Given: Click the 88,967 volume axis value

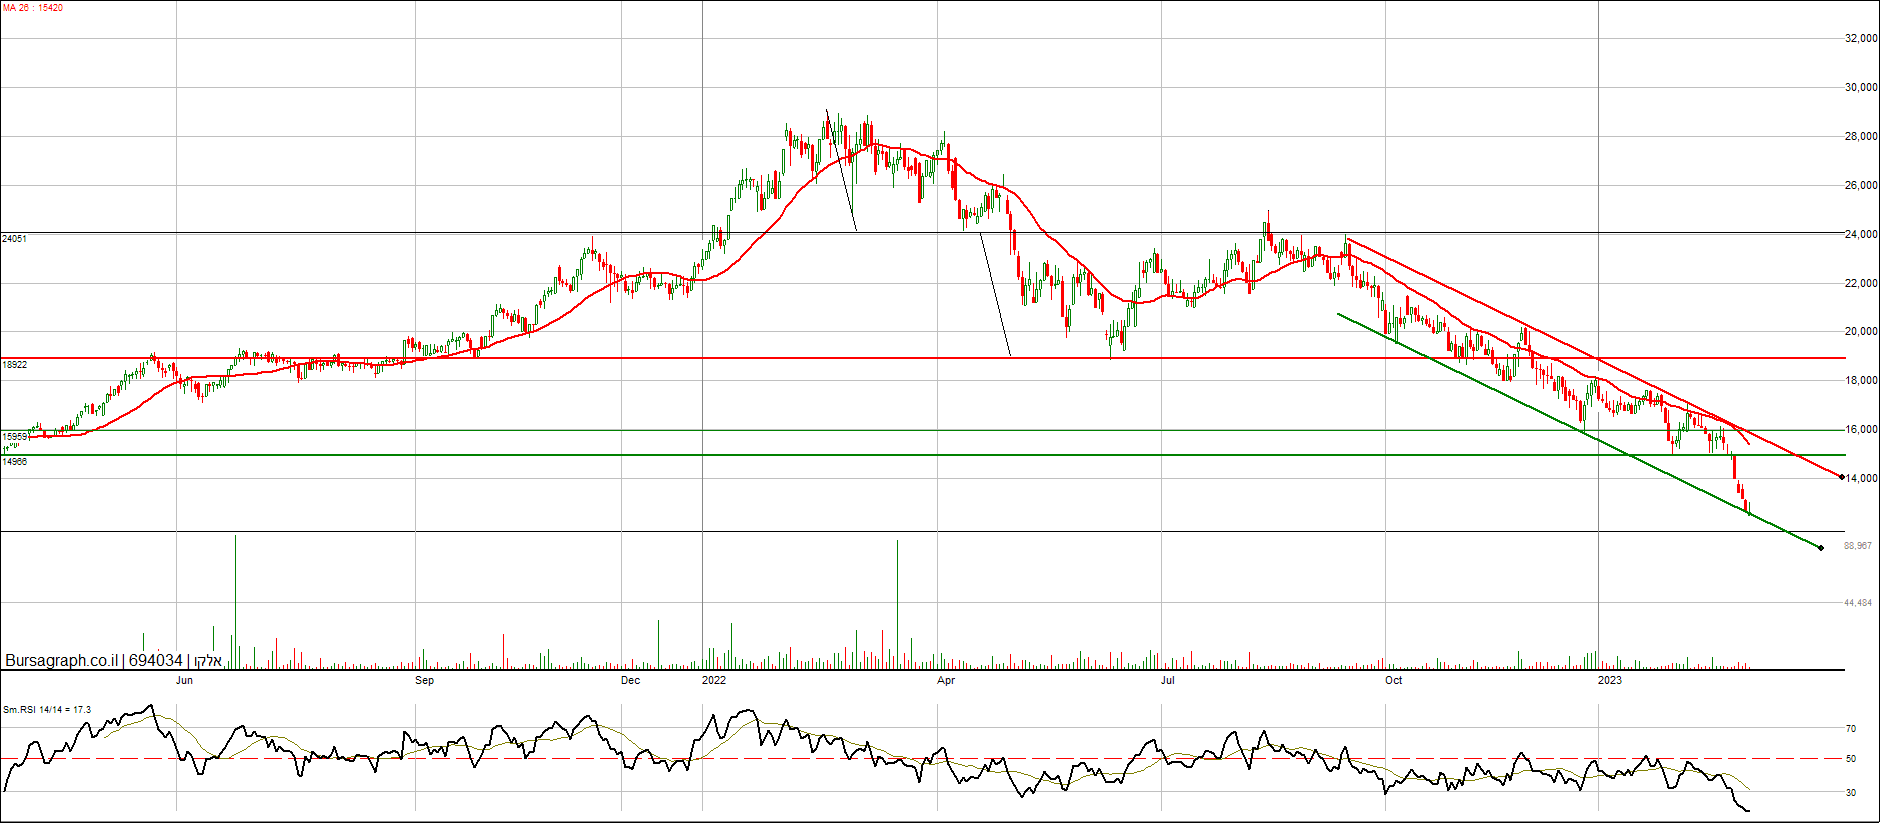Looking at the screenshot, I should [1858, 546].
